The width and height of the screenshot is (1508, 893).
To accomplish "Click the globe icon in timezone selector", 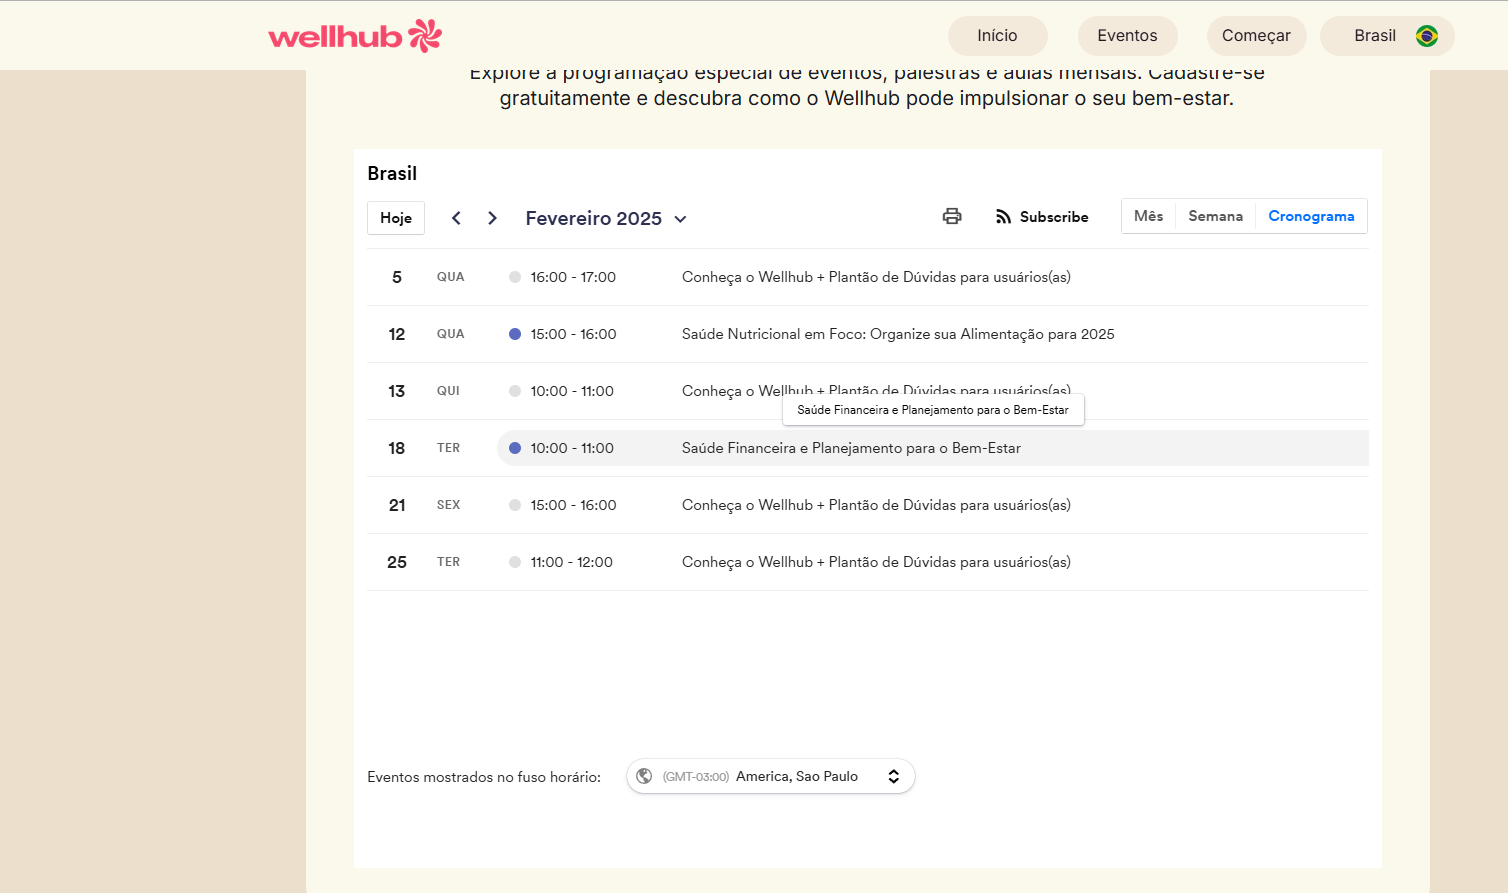I will [x=645, y=776].
